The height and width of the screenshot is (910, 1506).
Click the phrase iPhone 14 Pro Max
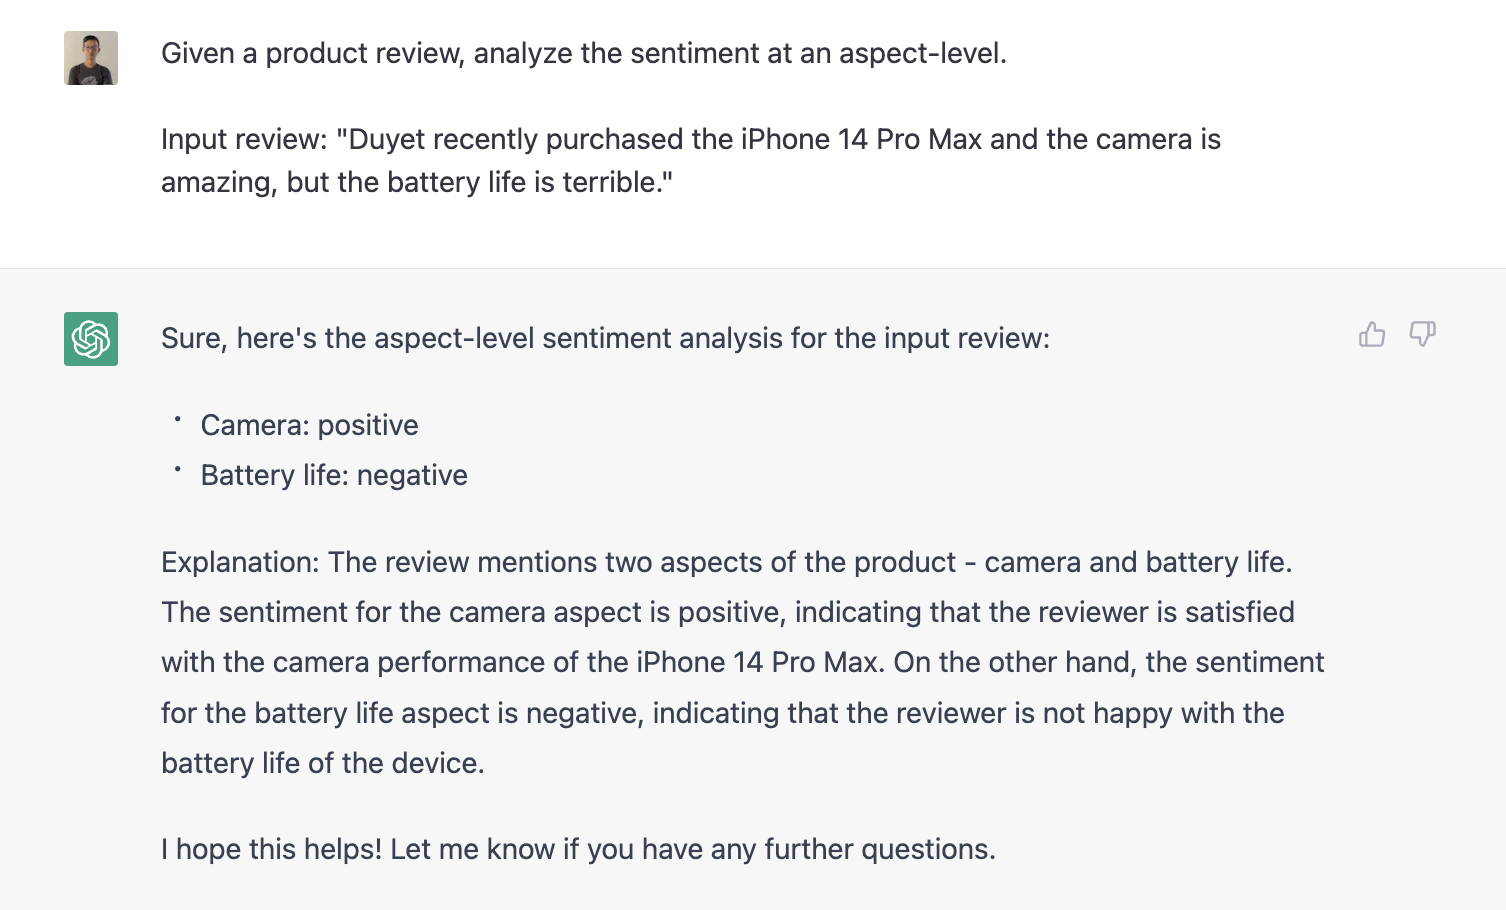pyautogui.click(x=860, y=139)
